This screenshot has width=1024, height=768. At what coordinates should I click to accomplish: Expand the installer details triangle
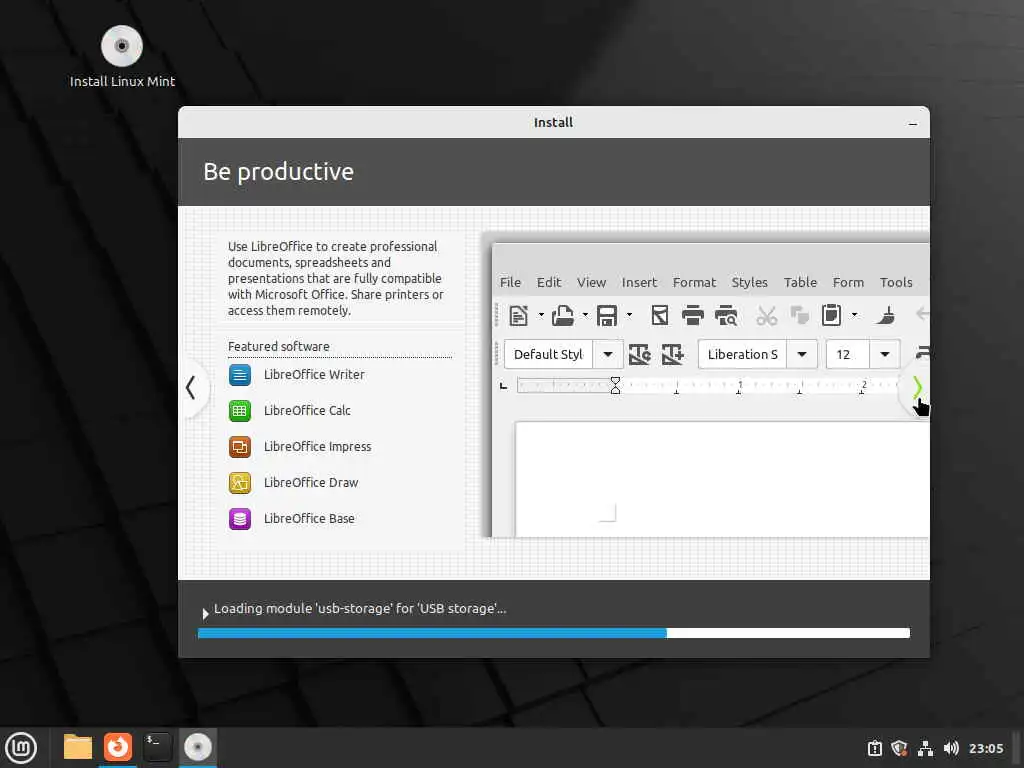click(206, 613)
